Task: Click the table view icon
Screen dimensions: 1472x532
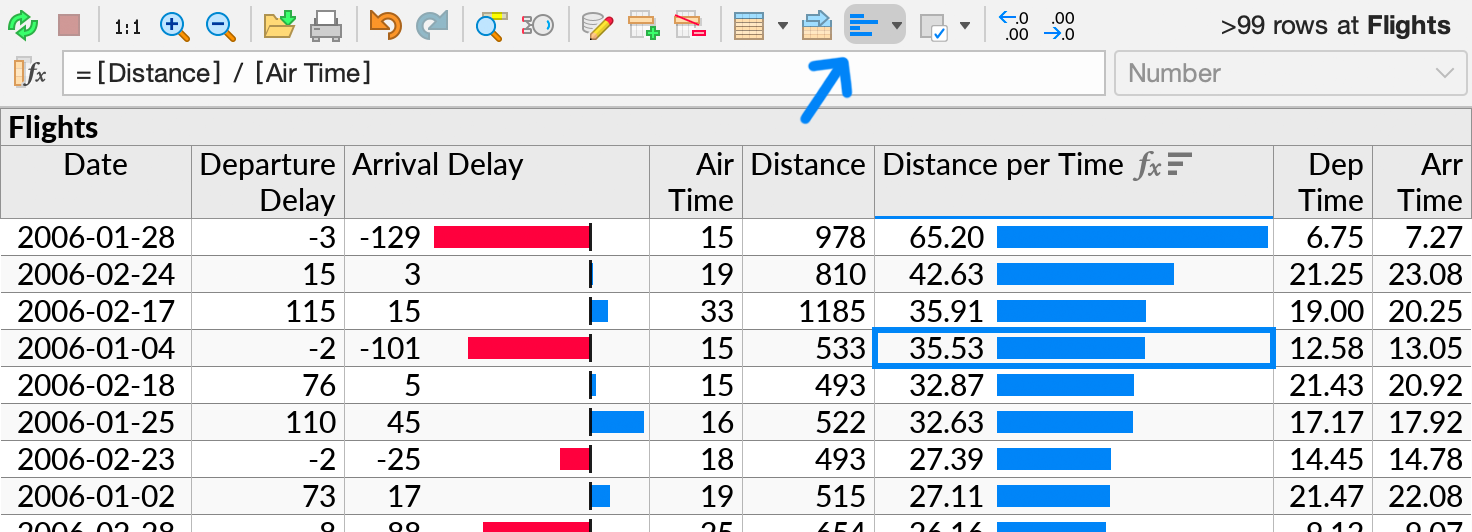Action: pyautogui.click(x=749, y=25)
